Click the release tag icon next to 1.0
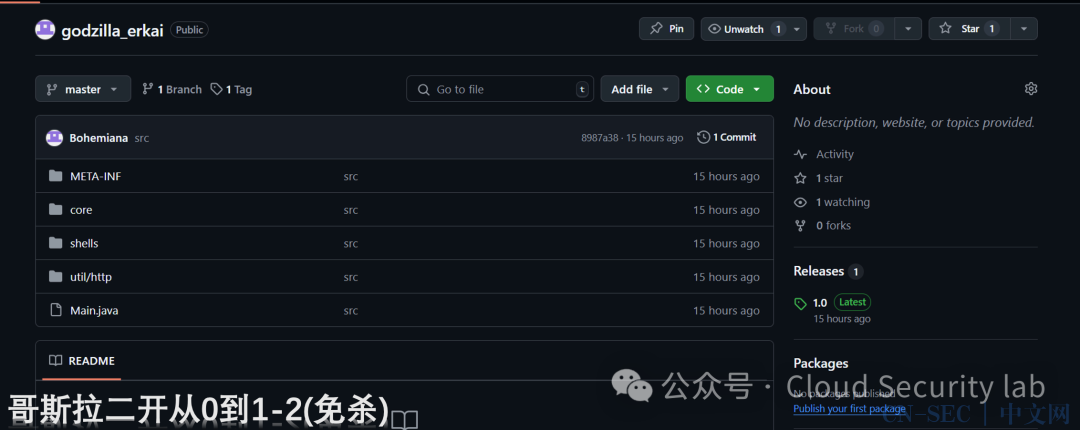The width and height of the screenshot is (1080, 430). click(x=800, y=303)
